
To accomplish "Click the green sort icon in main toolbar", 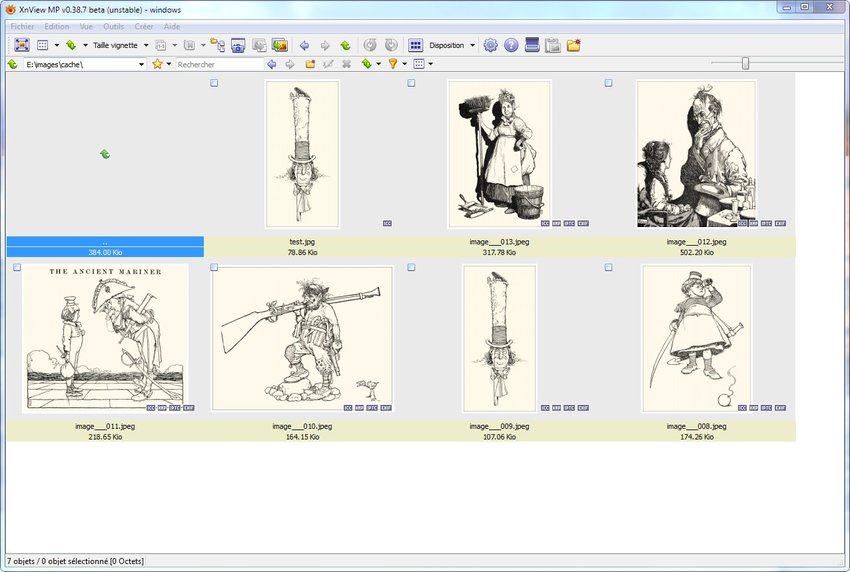I will (x=71, y=45).
